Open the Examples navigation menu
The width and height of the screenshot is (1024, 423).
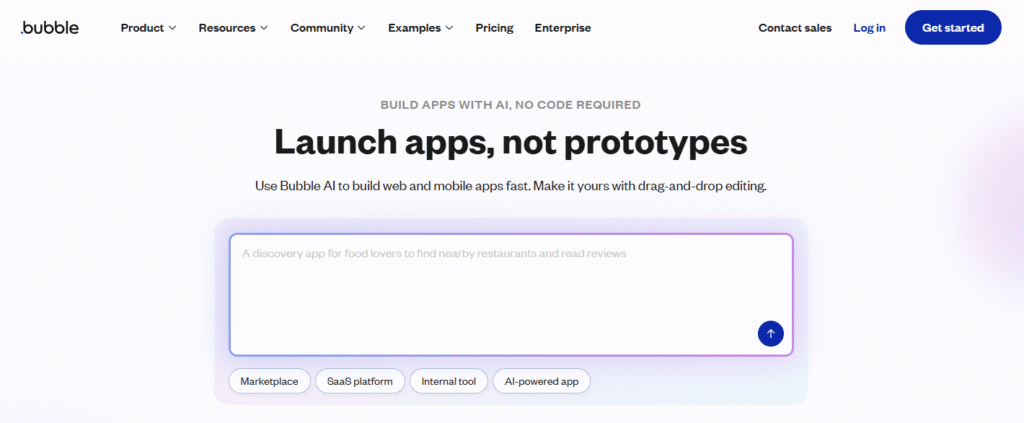[414, 28]
